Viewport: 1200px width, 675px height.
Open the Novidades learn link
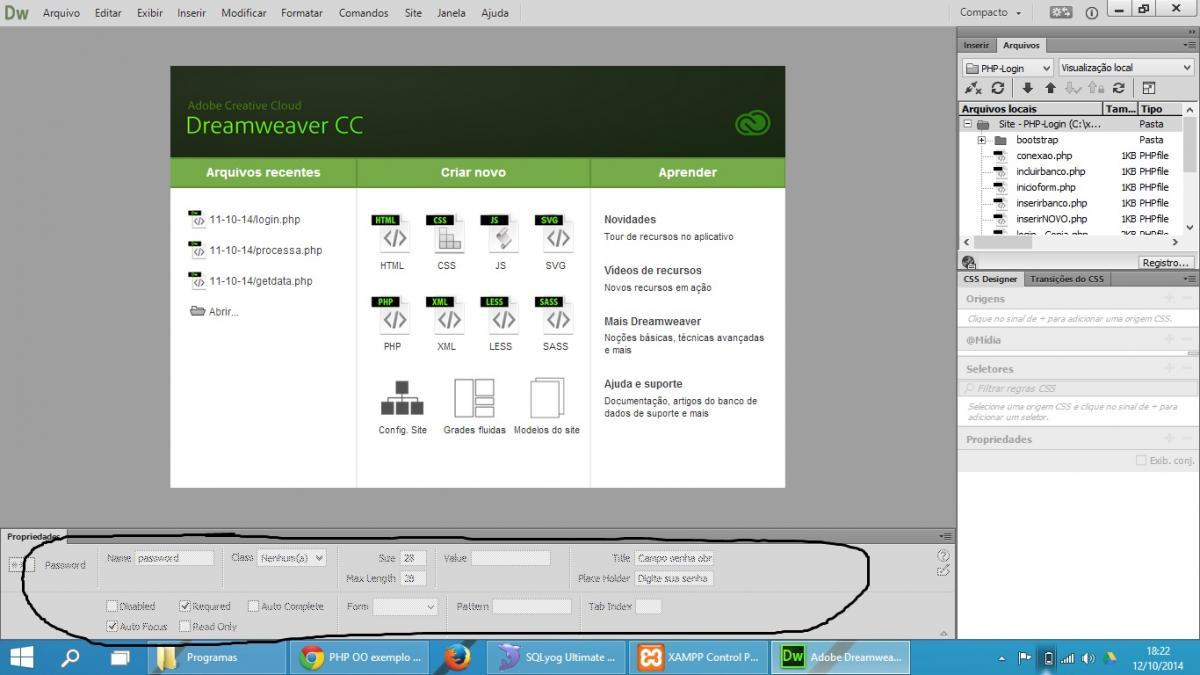click(630, 219)
